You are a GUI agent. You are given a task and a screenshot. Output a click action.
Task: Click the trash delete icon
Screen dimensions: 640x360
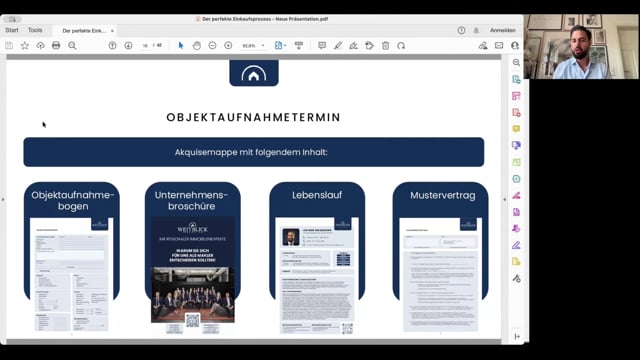385,46
